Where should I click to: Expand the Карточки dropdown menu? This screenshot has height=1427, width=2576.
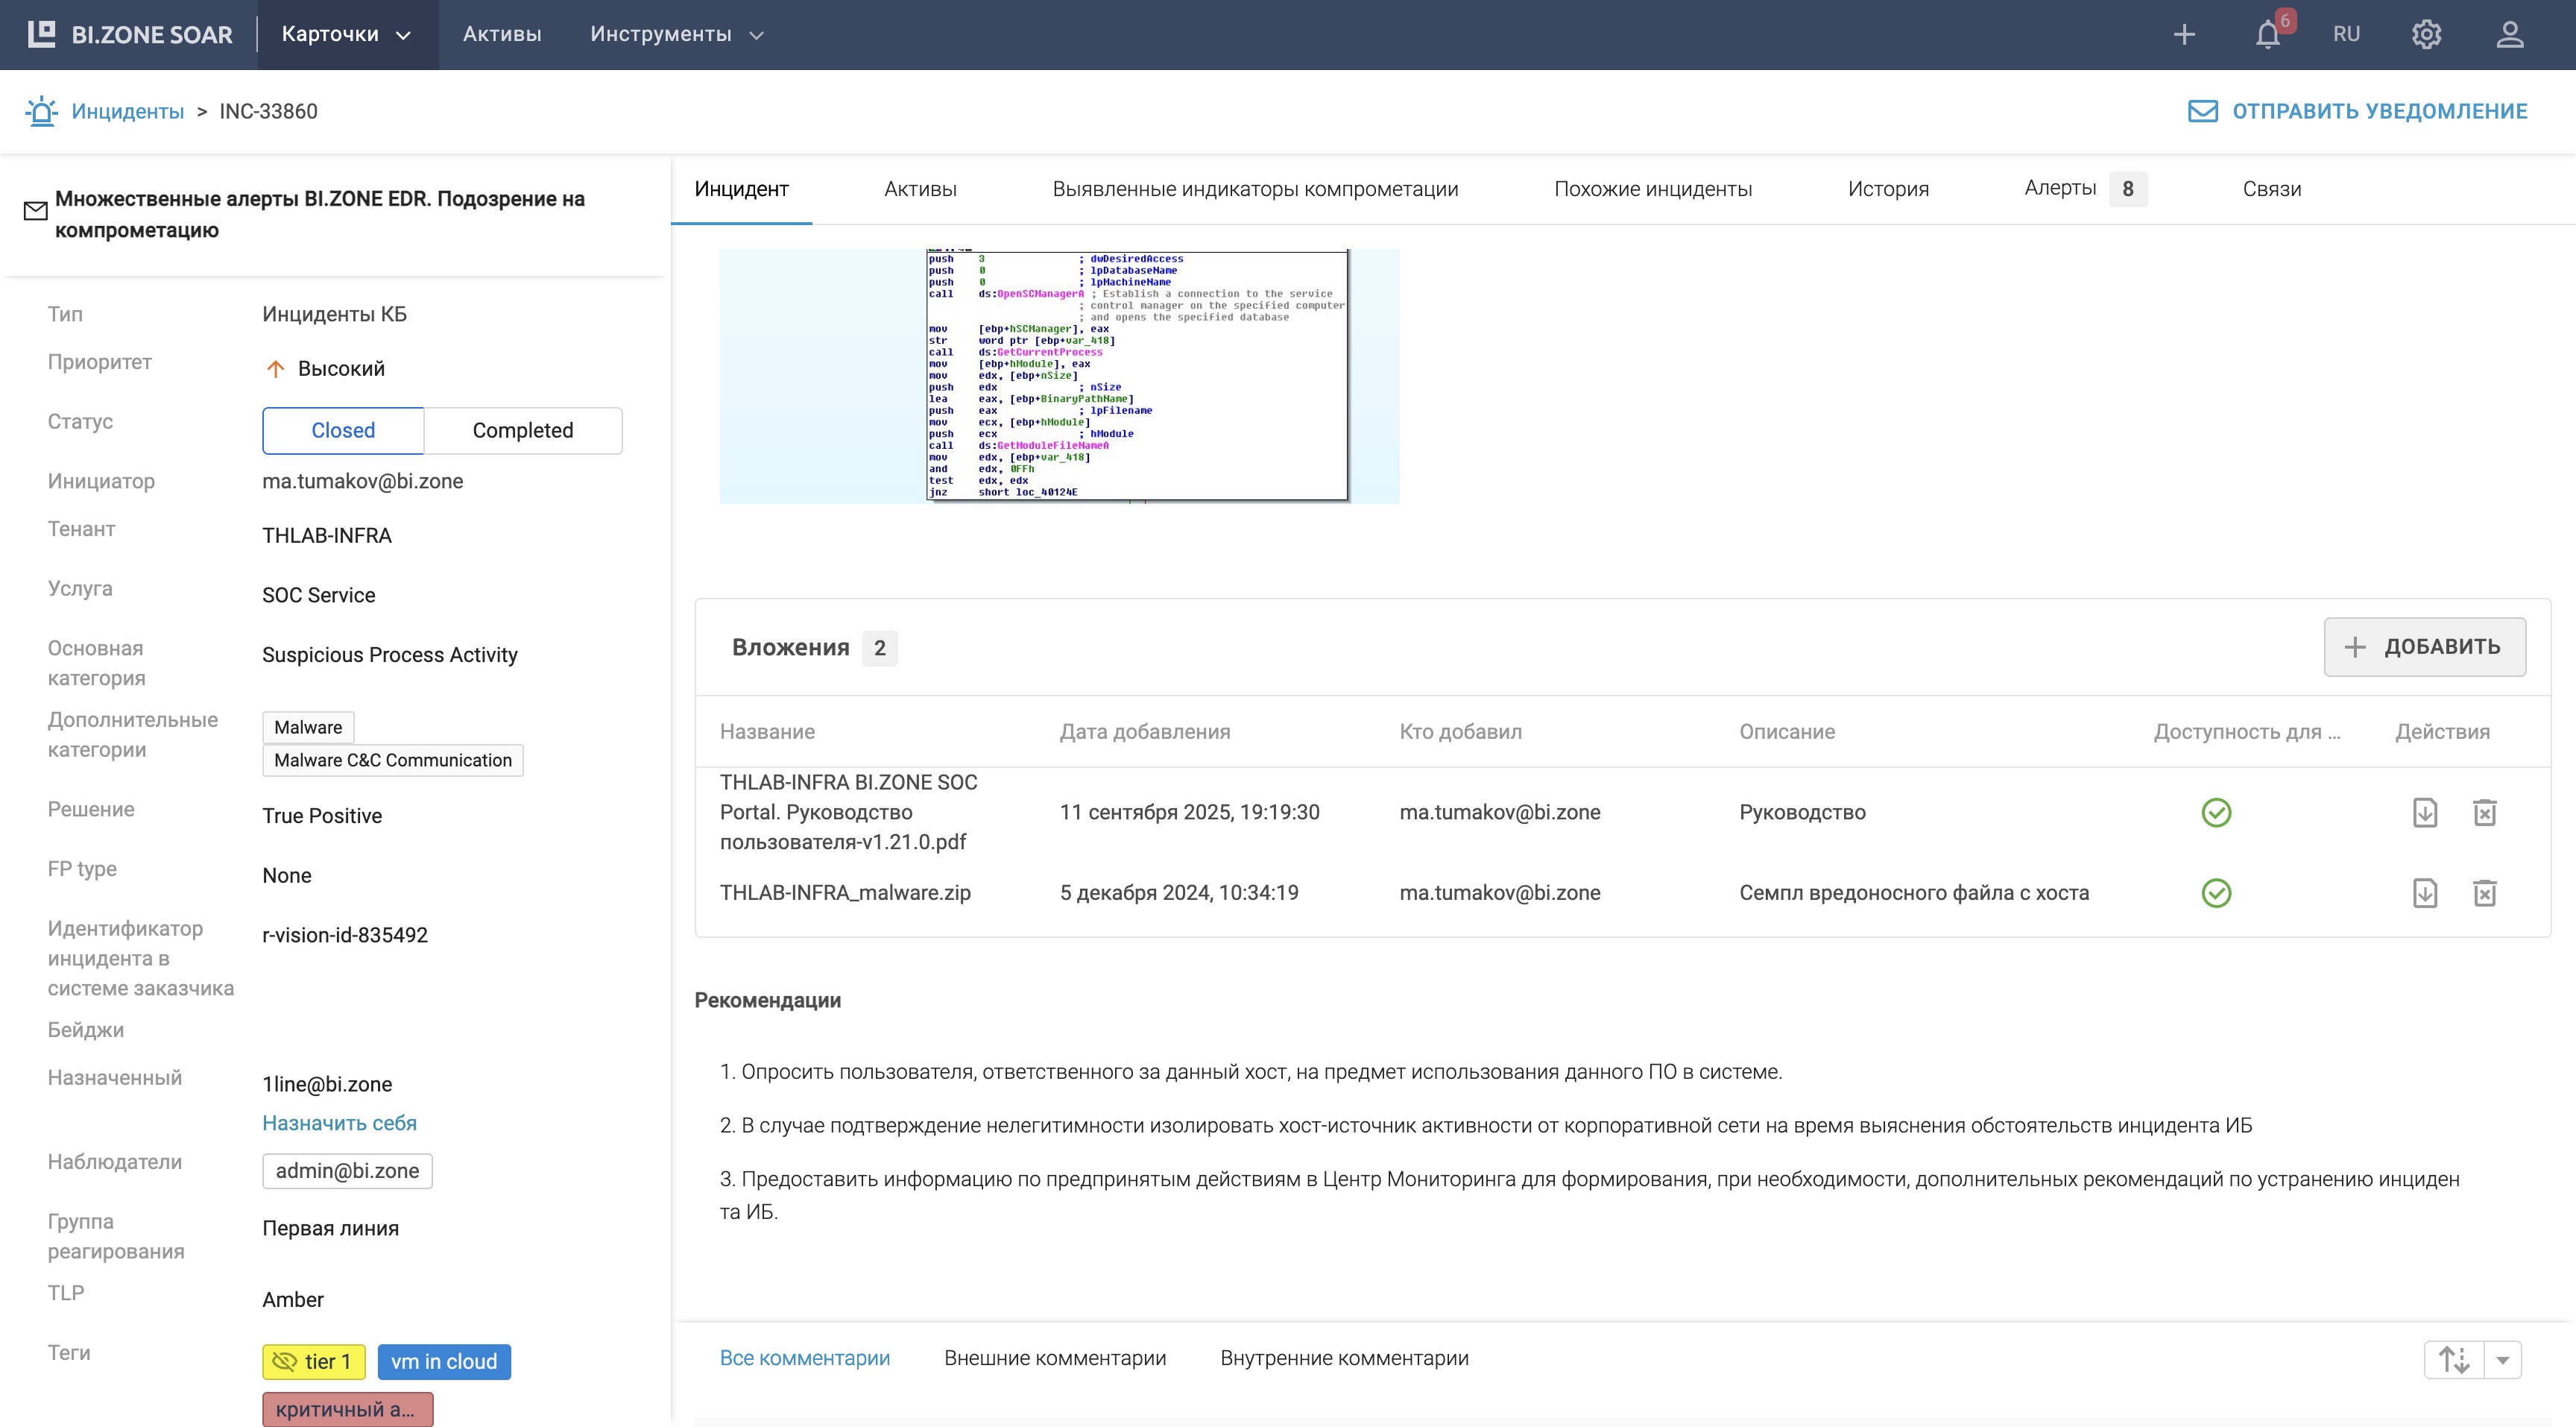[x=346, y=35]
